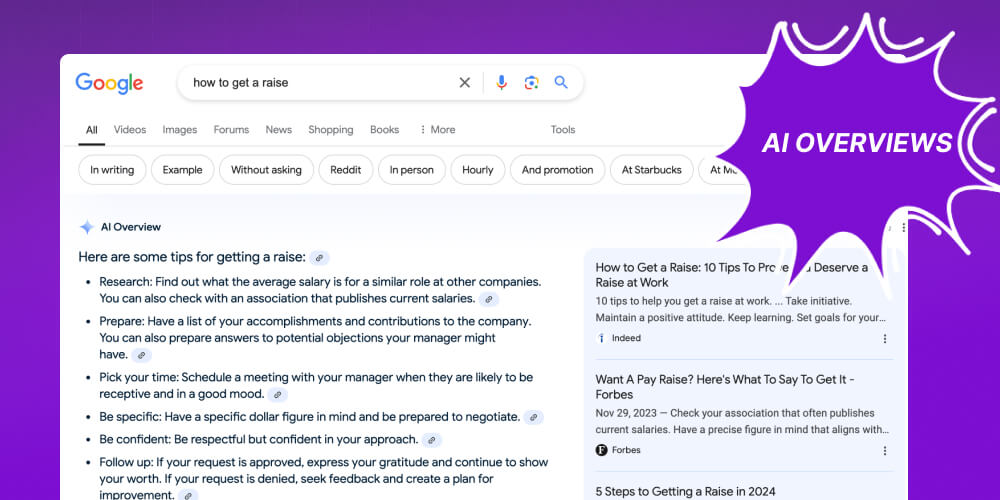This screenshot has height=500, width=1000.
Task: Click the 'Be confident' tip text
Action: click(x=258, y=439)
